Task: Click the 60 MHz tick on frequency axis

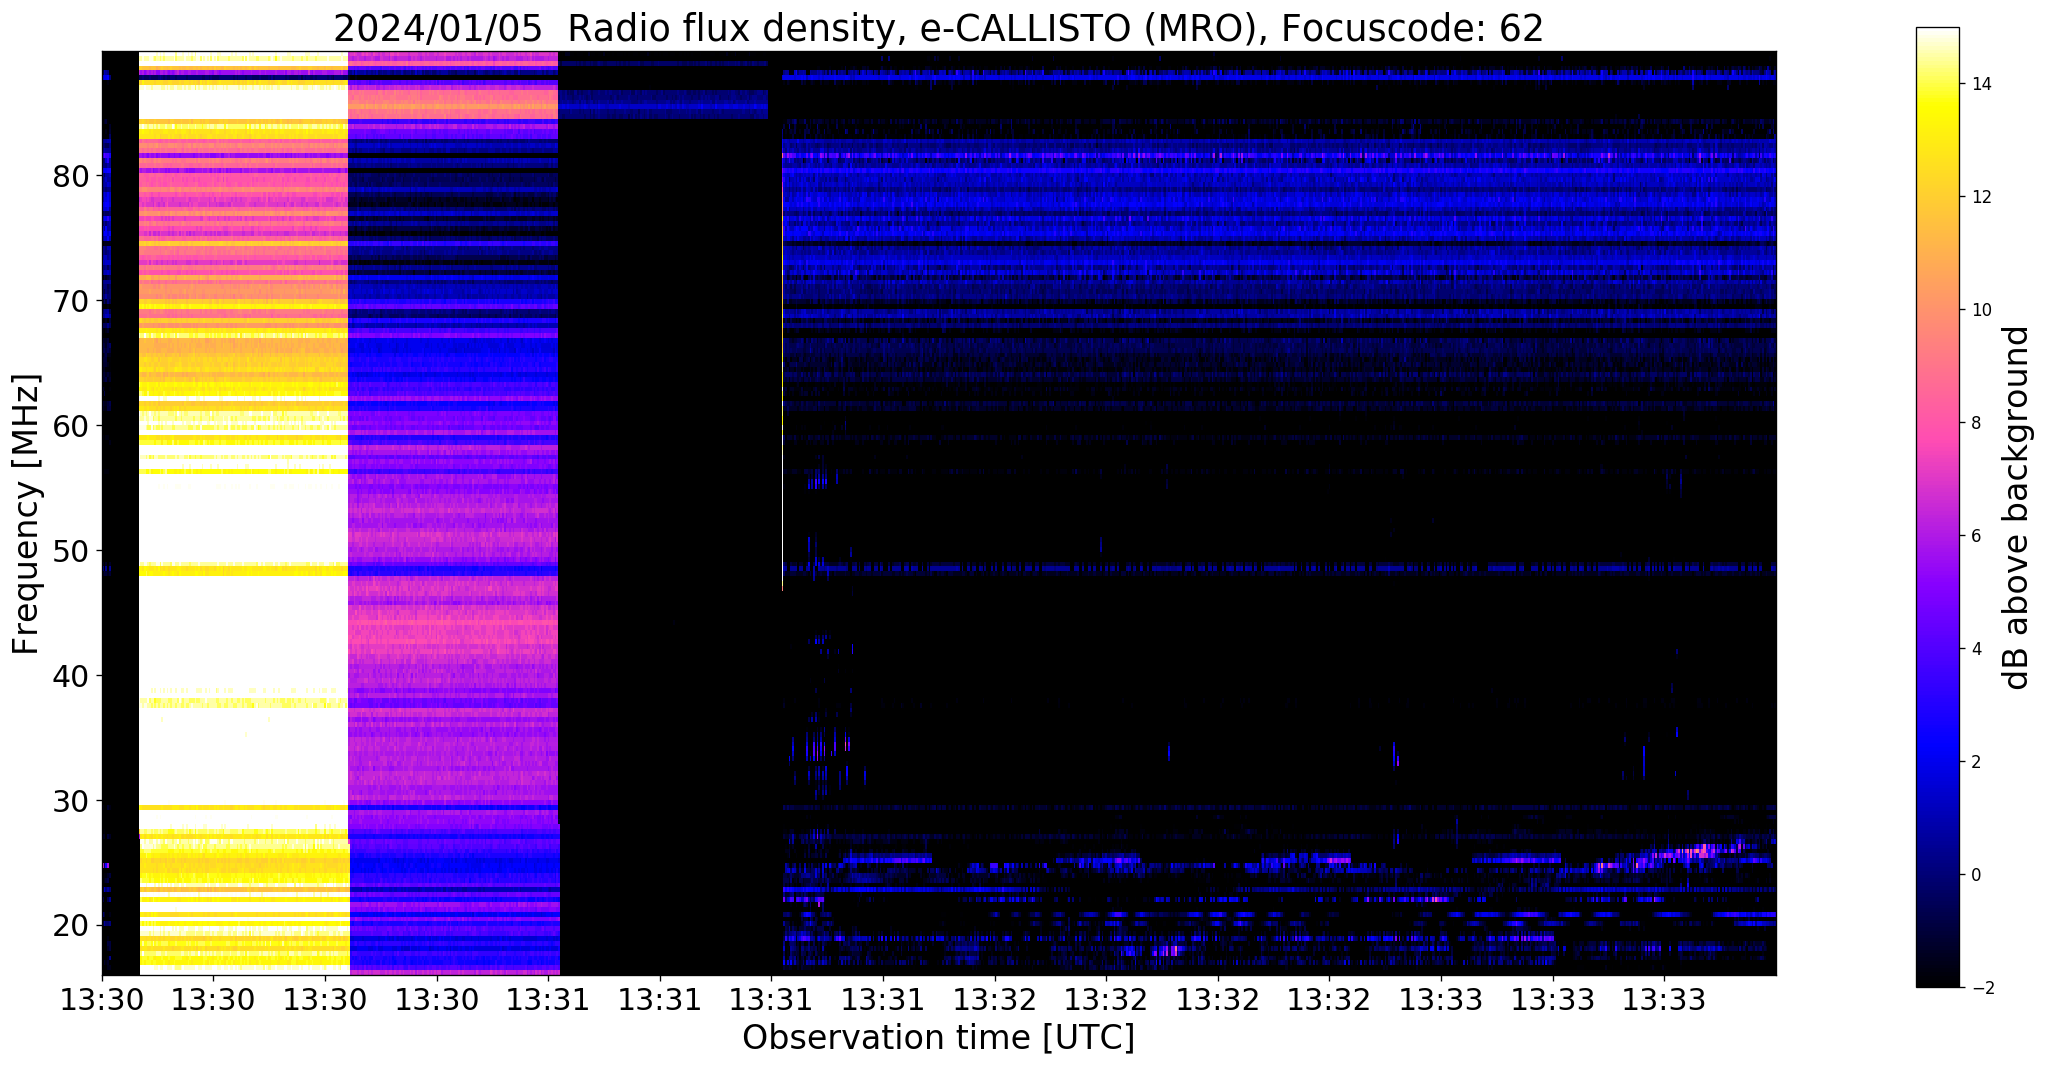Action: click(71, 426)
